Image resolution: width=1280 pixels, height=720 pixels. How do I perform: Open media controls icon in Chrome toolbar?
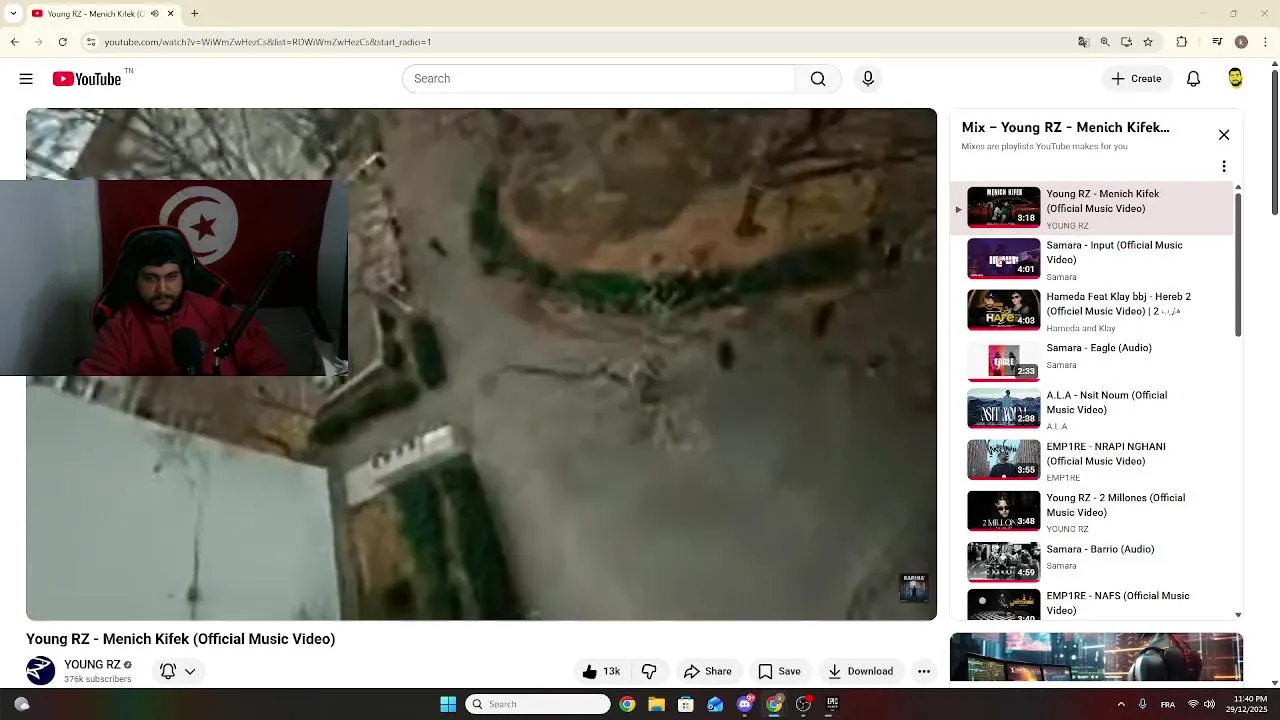[x=1217, y=42]
